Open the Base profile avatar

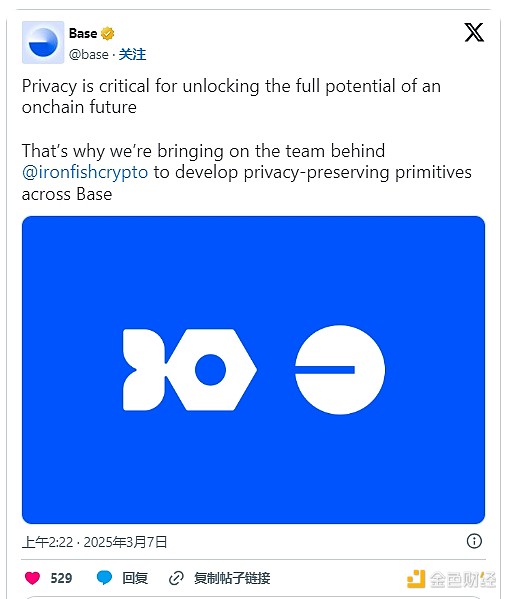coord(43,42)
